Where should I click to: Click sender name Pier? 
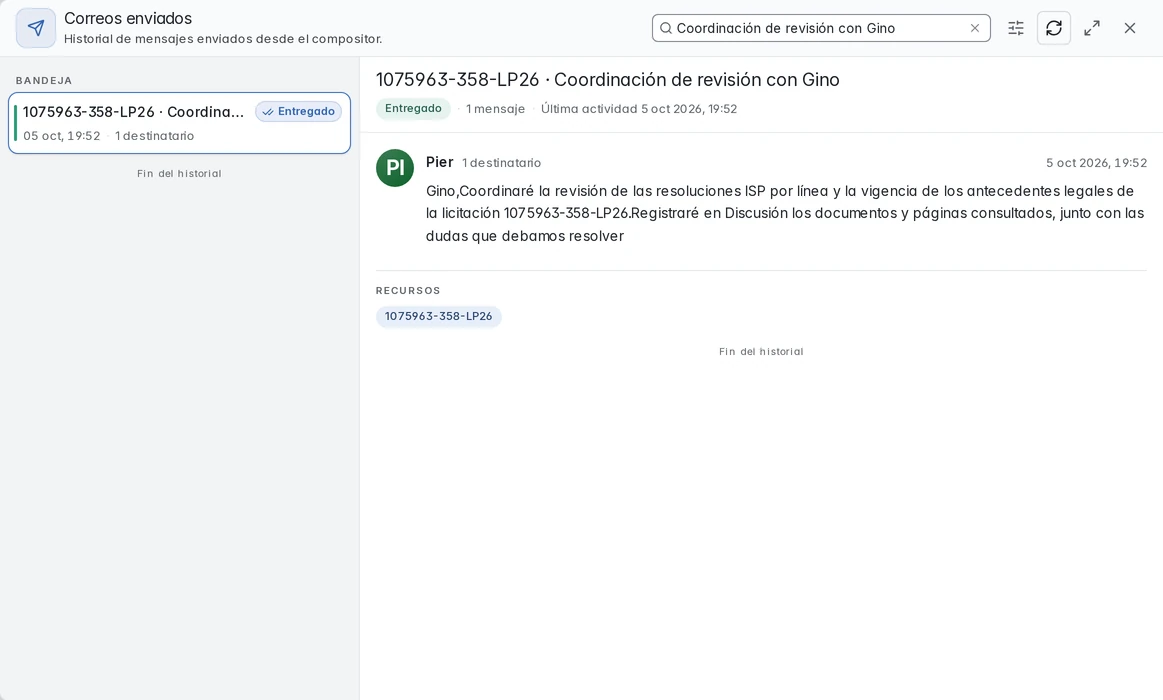439,162
